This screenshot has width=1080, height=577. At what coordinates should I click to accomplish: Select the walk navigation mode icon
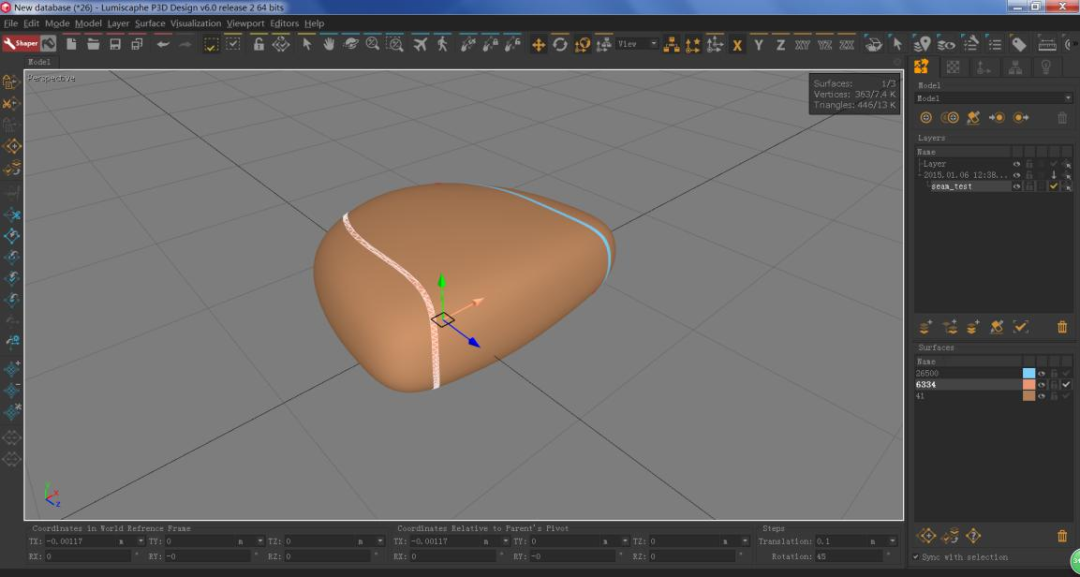click(442, 44)
